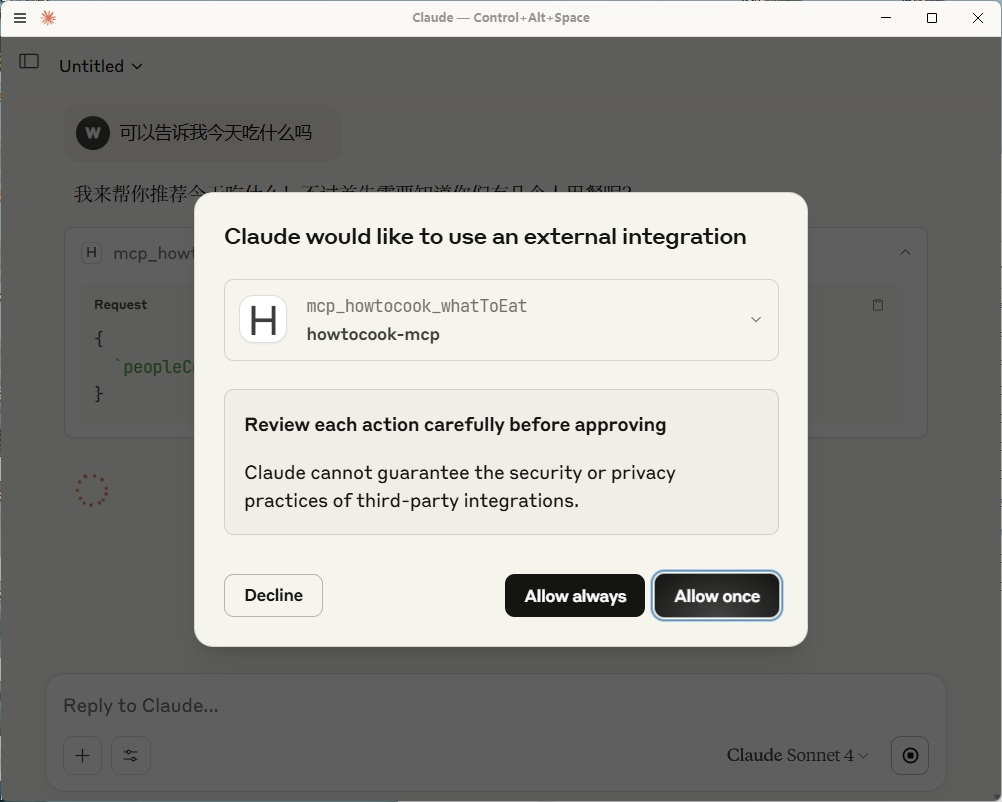This screenshot has height=802, width=1002.
Task: Open the hamburger menu in title bar
Action: pos(20,18)
